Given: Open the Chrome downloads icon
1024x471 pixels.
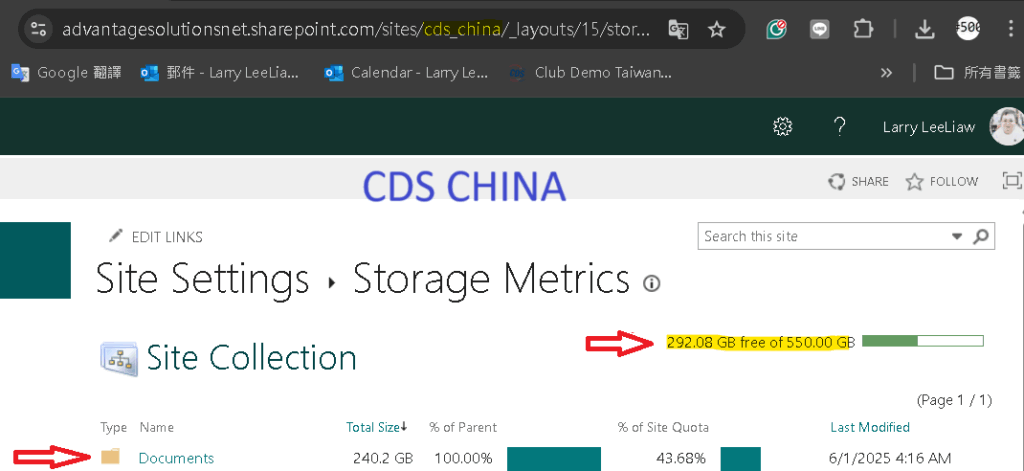Looking at the screenshot, I should [924, 29].
